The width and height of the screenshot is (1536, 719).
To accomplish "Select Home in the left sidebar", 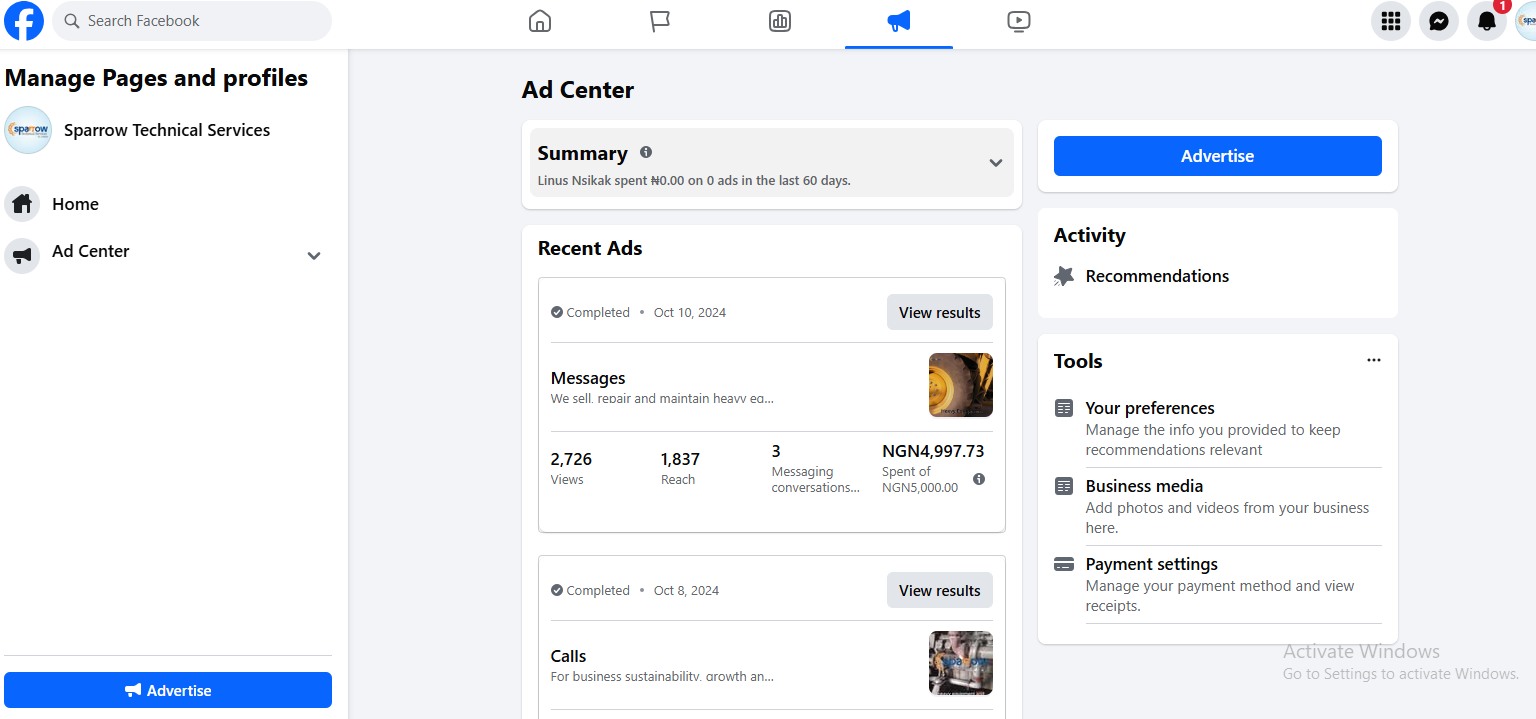I will pyautogui.click(x=75, y=204).
